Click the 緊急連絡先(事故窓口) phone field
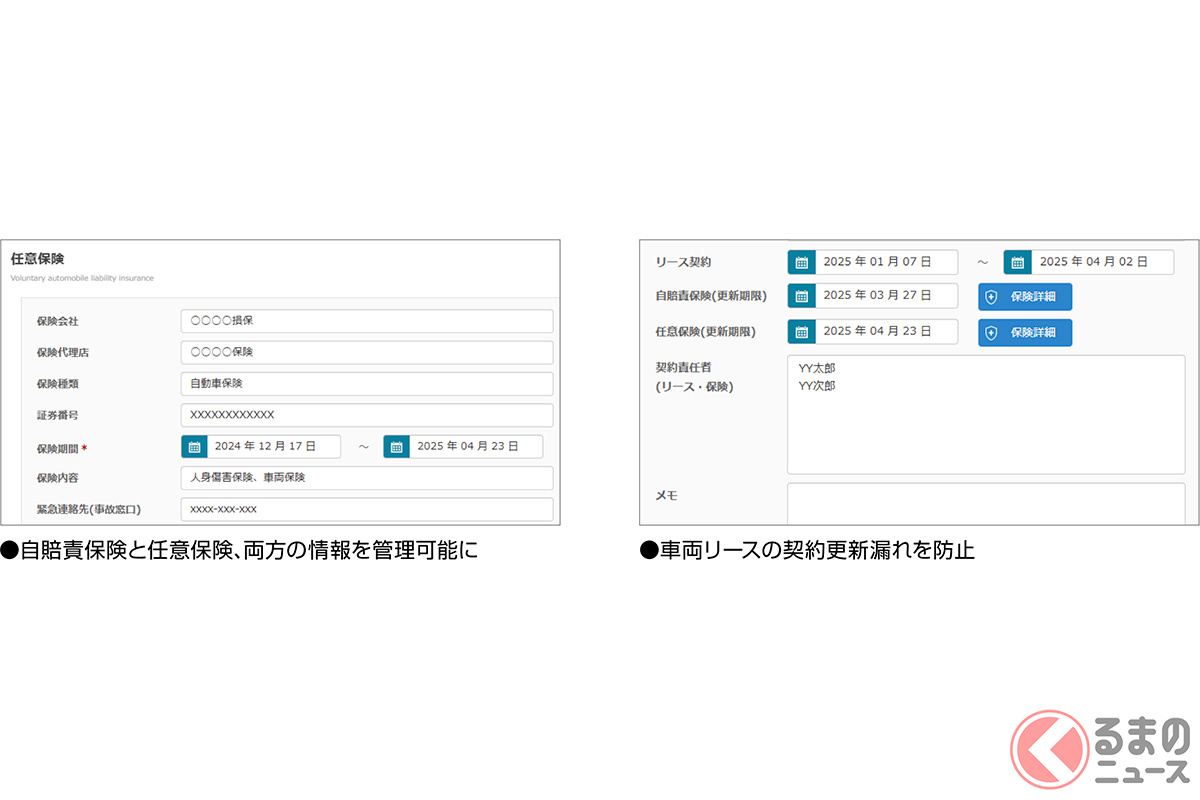Image resolution: width=1200 pixels, height=800 pixels. coord(366,509)
